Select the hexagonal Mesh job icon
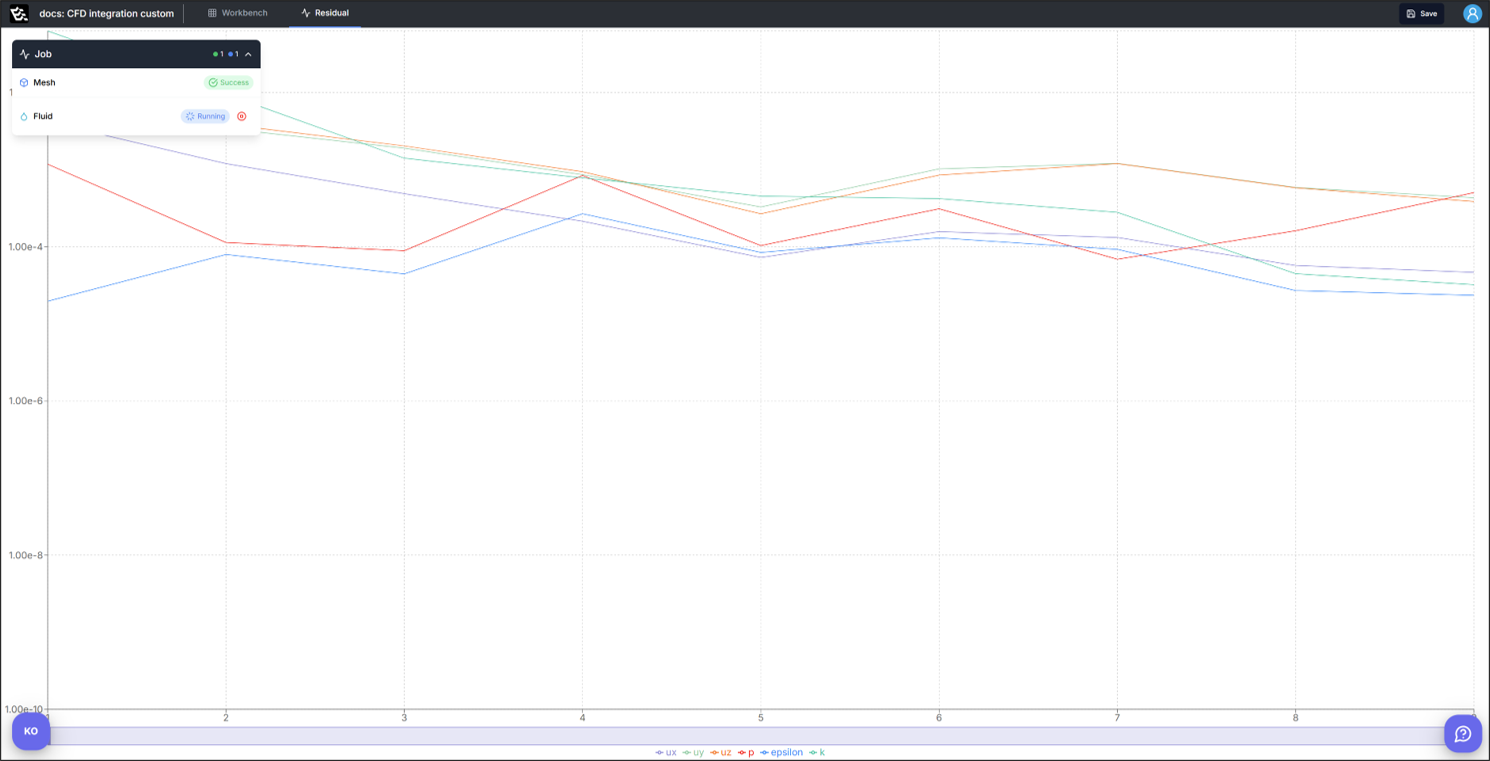This screenshot has width=1490, height=761. tap(24, 82)
